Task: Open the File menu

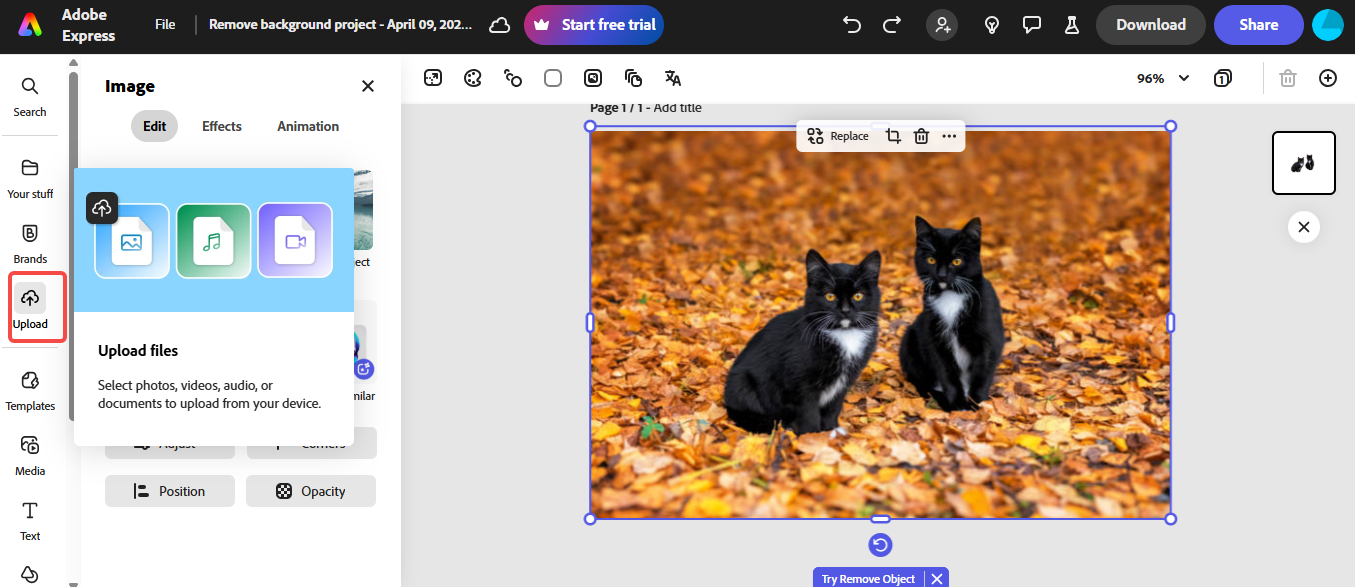Action: pos(165,25)
